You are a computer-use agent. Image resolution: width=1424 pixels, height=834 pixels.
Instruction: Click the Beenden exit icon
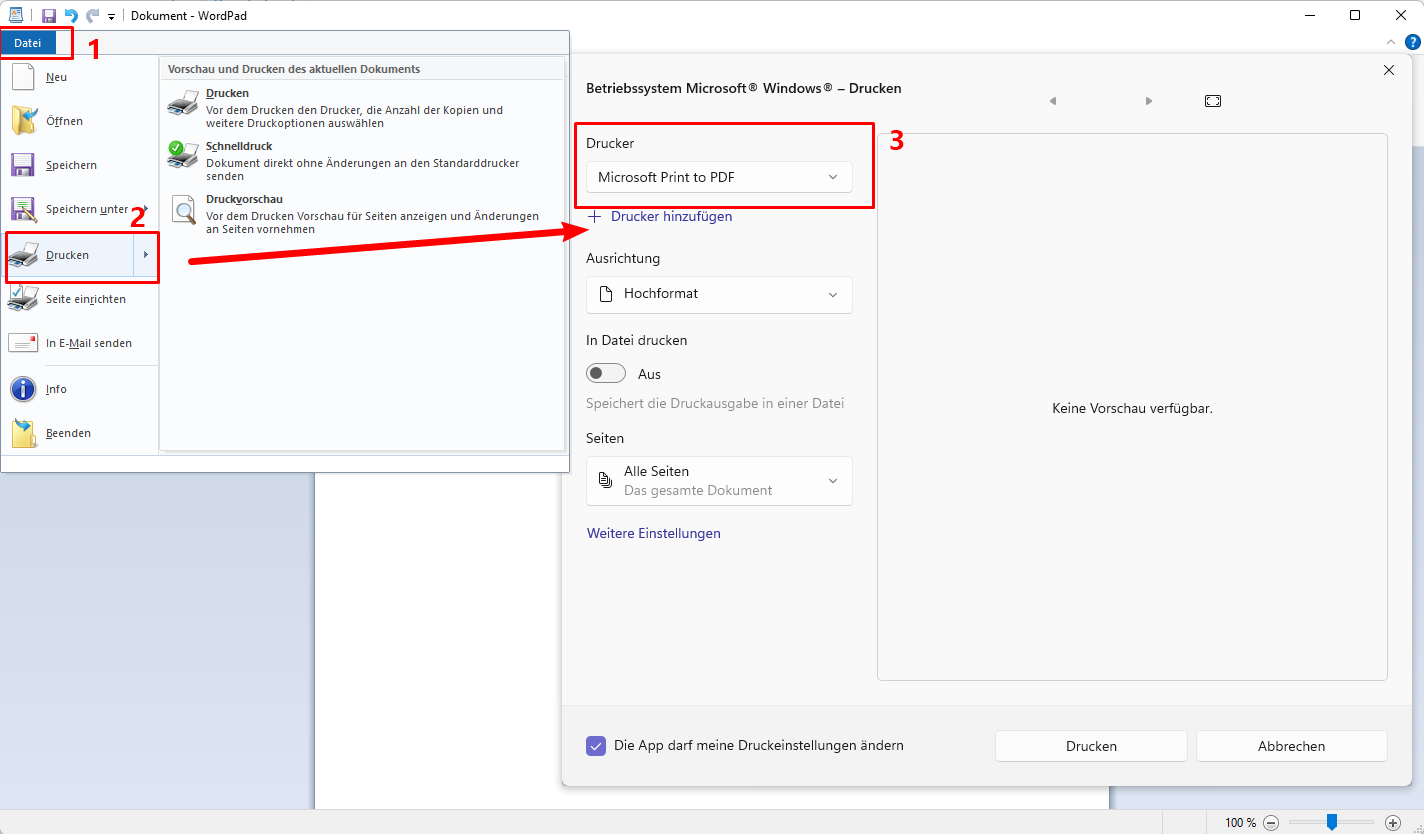click(23, 433)
